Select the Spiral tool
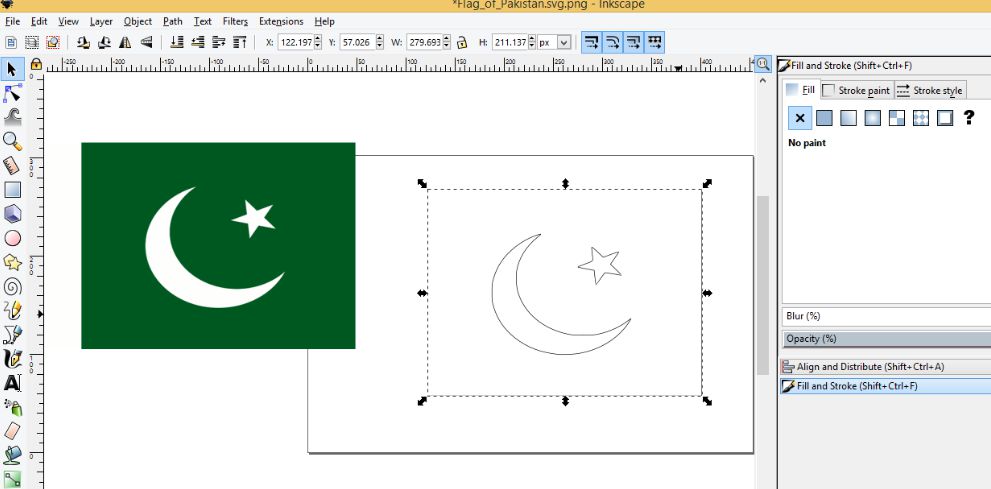This screenshot has height=489, width=991. pos(12,286)
